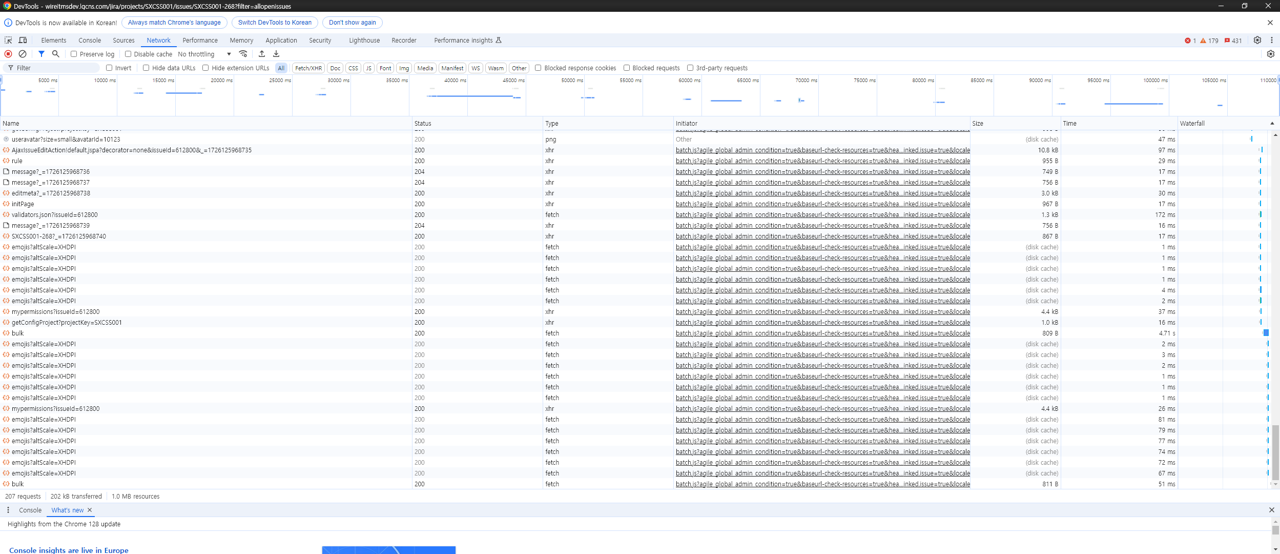This screenshot has width=1280, height=554.
Task: Open the No throttling dropdown
Action: [204, 54]
